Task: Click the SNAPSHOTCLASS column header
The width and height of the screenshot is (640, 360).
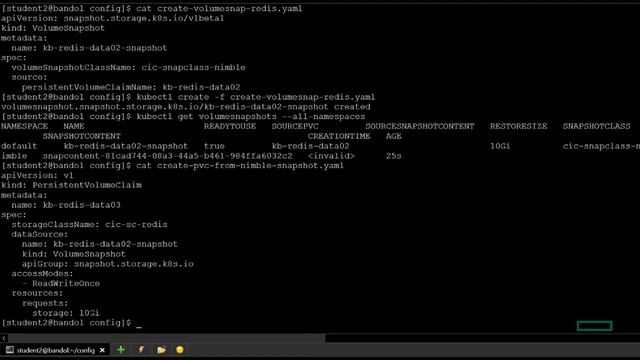Action: click(596, 127)
